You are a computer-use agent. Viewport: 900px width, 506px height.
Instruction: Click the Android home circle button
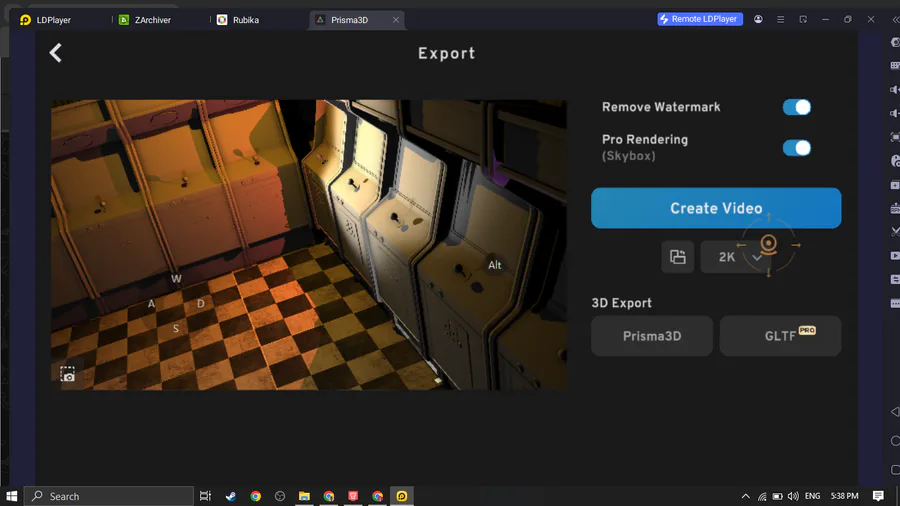click(895, 441)
